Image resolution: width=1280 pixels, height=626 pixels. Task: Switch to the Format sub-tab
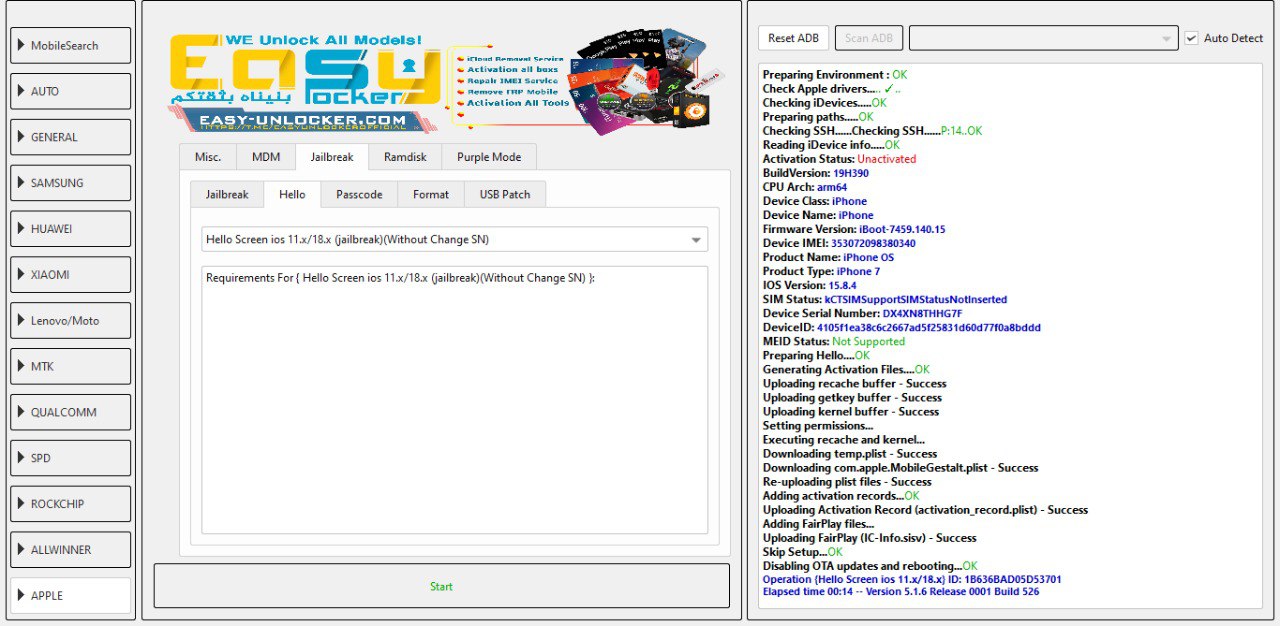[x=431, y=194]
